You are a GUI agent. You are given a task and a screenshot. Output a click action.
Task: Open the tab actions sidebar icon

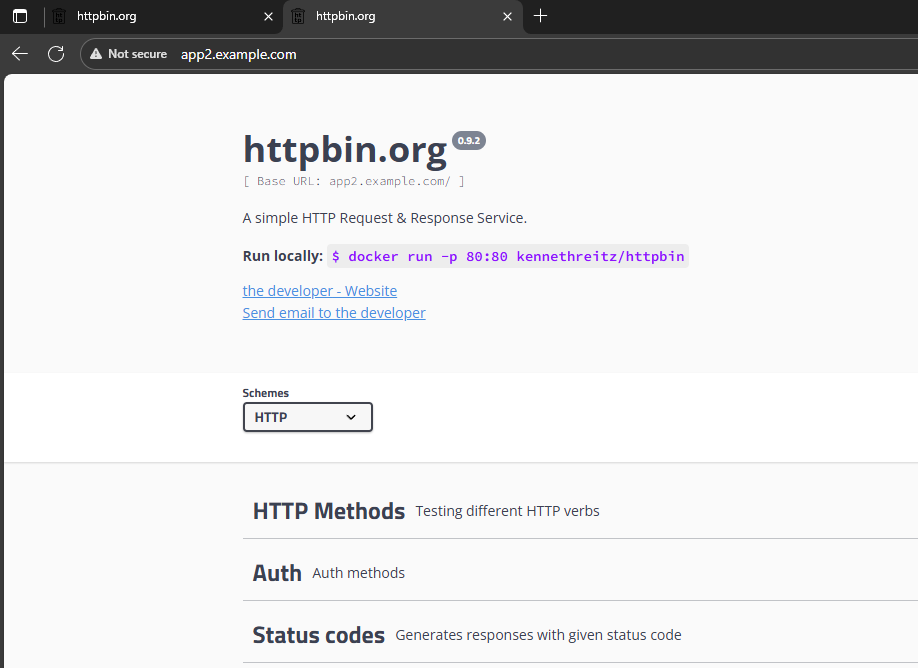(20, 16)
